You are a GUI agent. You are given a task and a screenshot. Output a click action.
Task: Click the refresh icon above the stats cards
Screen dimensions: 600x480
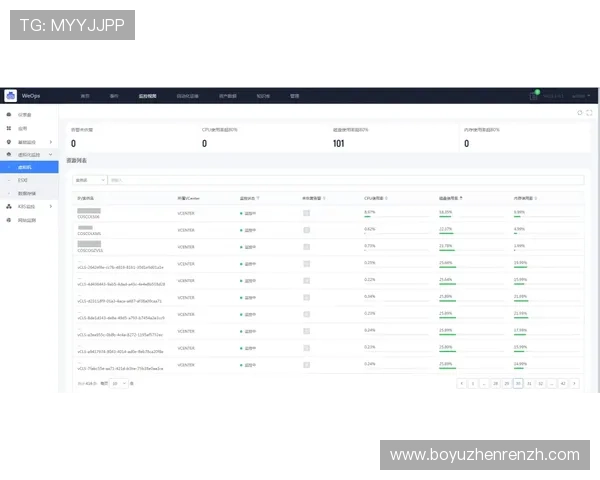coord(579,112)
